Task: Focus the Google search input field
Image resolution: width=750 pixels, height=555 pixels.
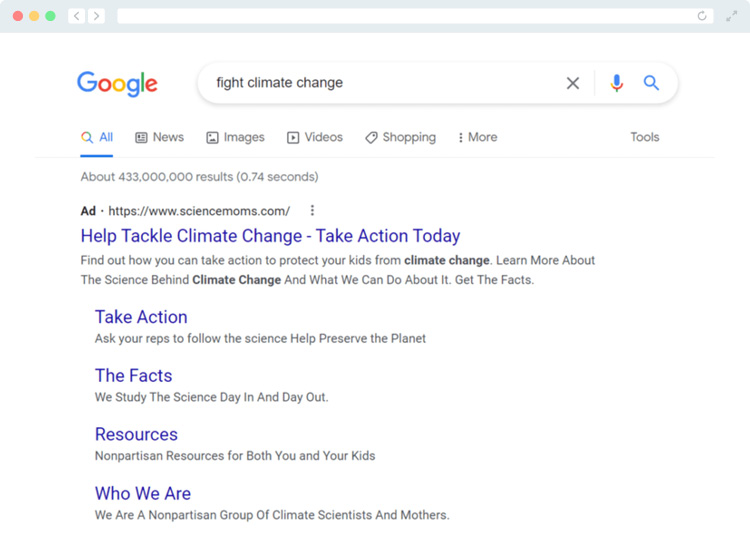Action: [383, 83]
